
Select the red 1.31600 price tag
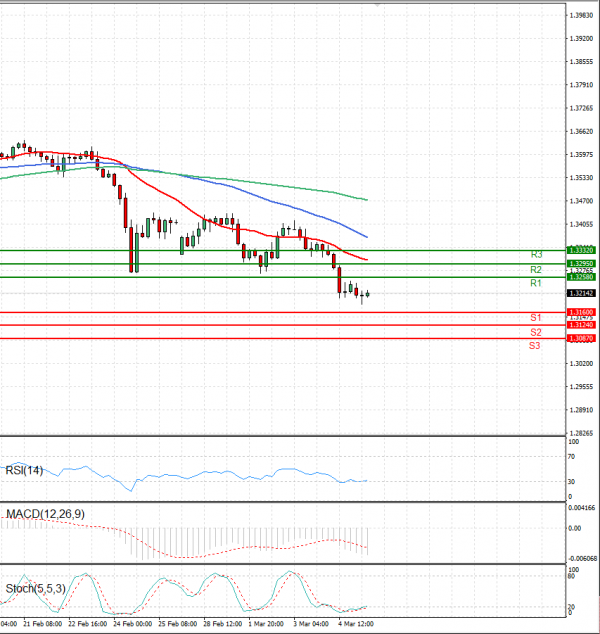click(x=581, y=312)
